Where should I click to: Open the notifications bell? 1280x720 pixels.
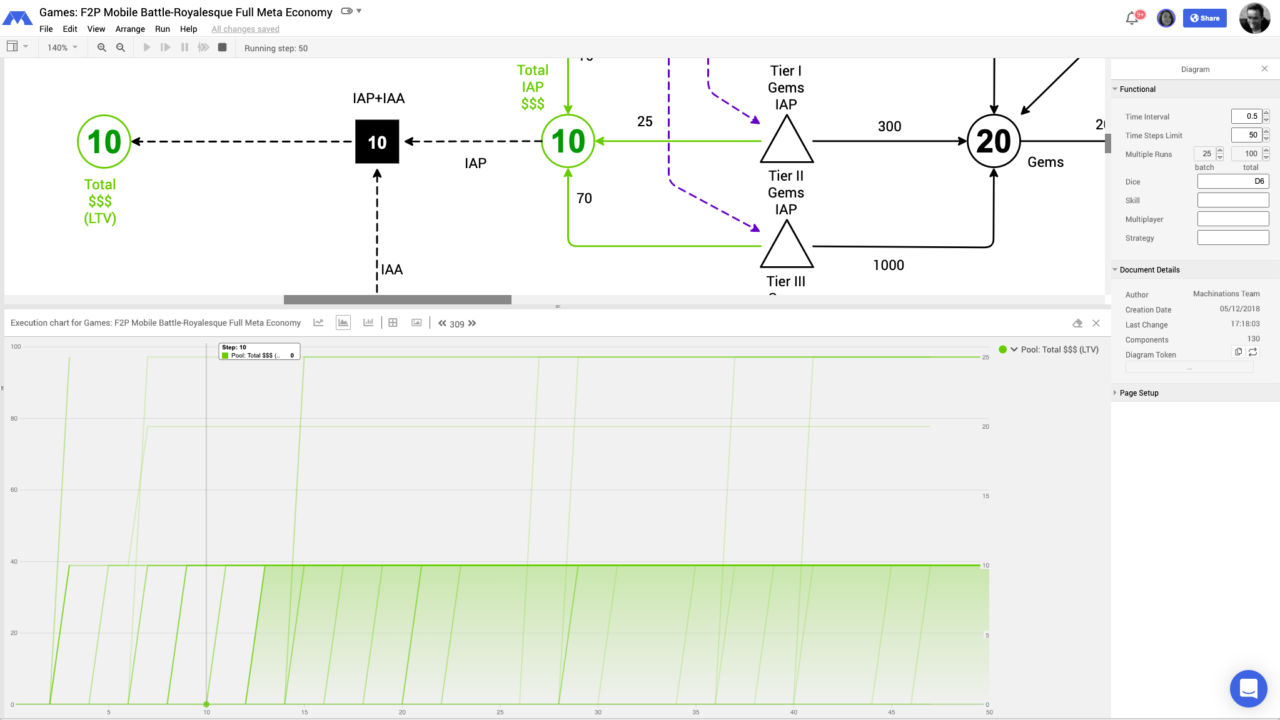point(1133,18)
